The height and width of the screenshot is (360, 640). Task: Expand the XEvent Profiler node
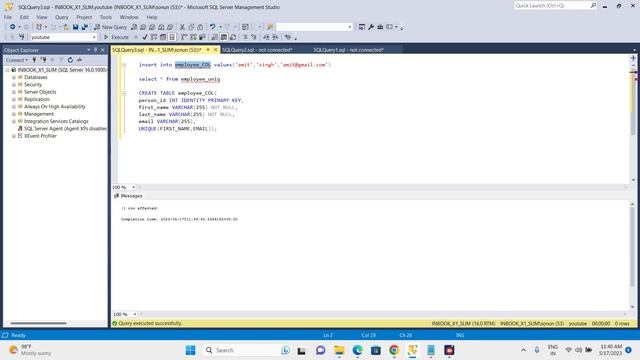[x=14, y=136]
